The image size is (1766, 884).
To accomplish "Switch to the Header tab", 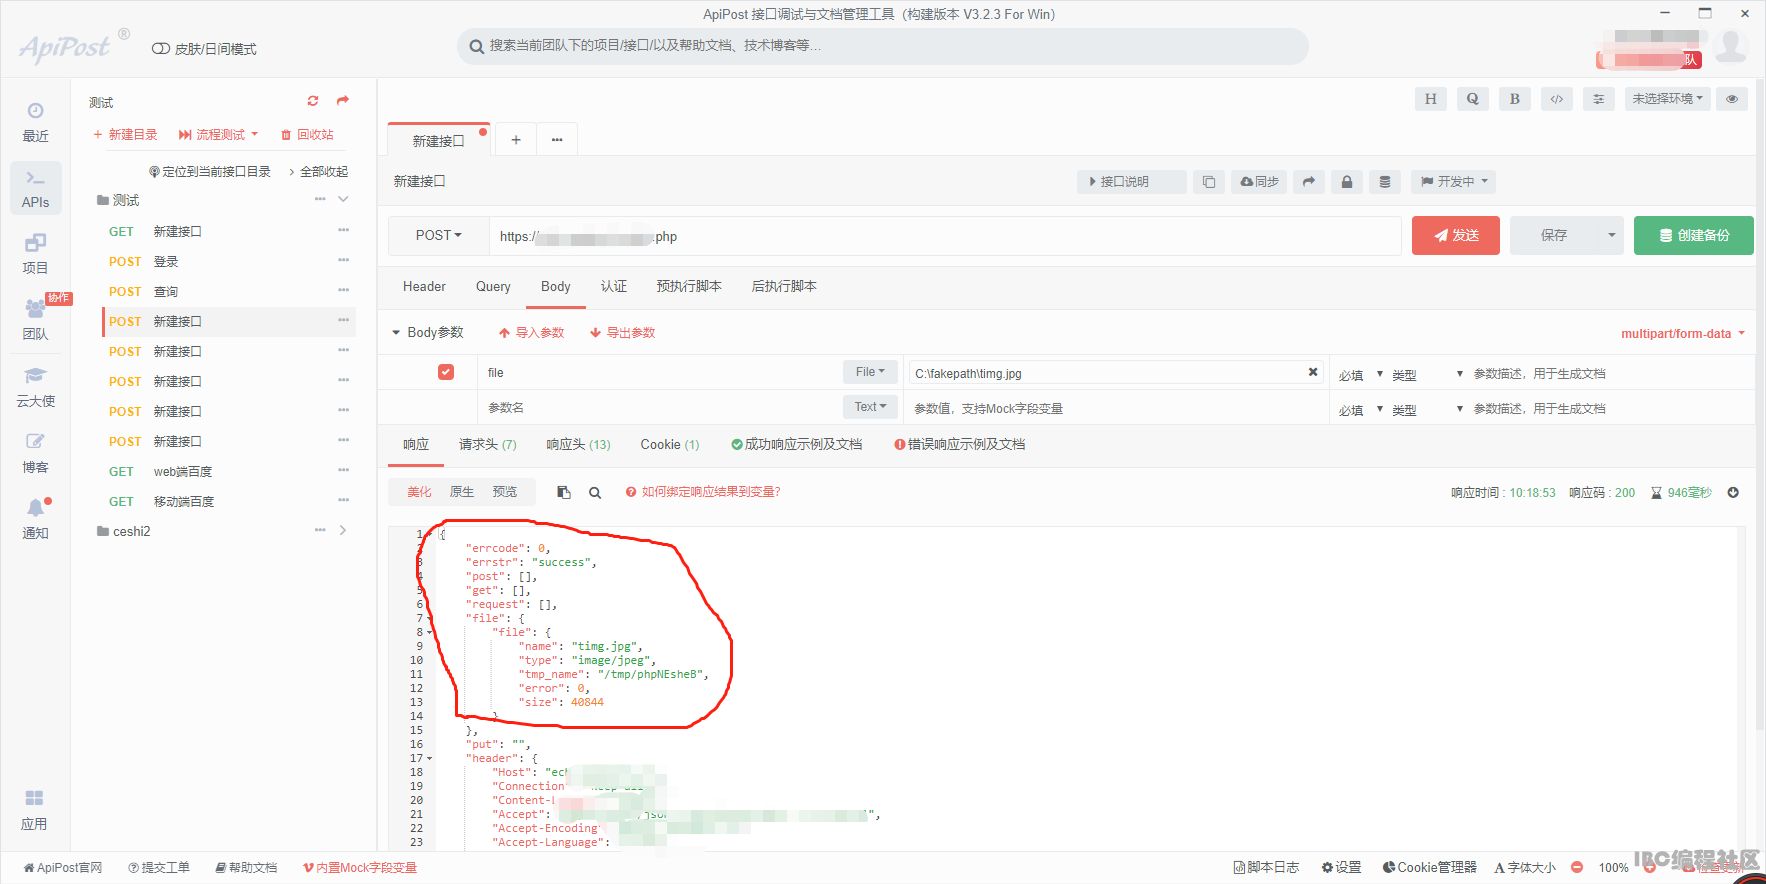I will [x=424, y=287].
